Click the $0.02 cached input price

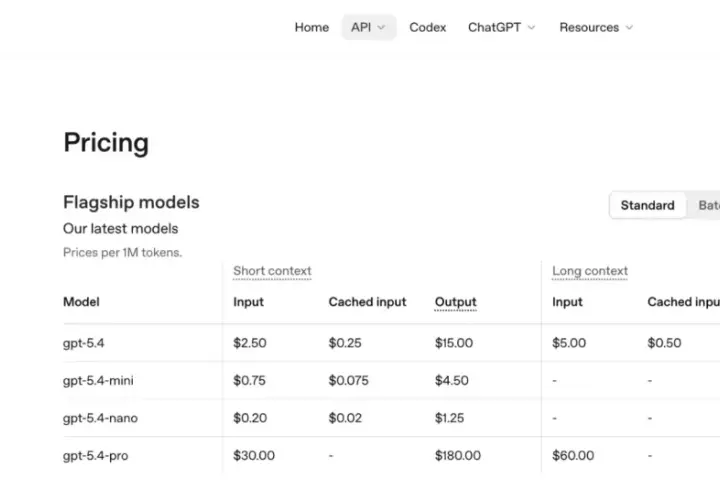coord(345,418)
